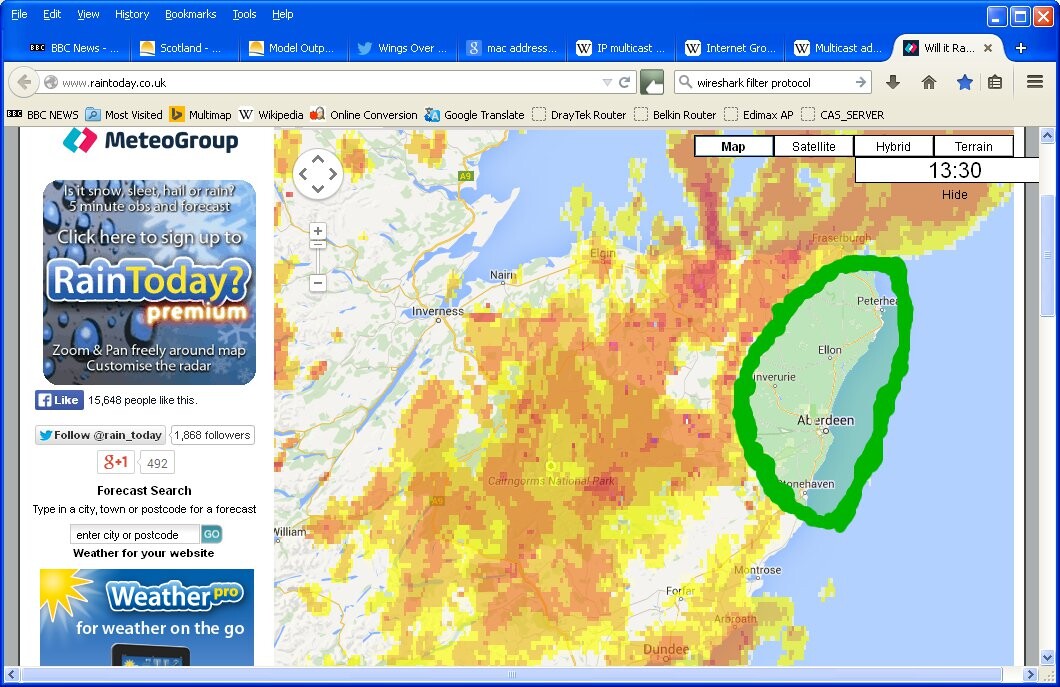The height and width of the screenshot is (687, 1060).
Task: Switch to the BBC News tab
Action: tap(74, 48)
